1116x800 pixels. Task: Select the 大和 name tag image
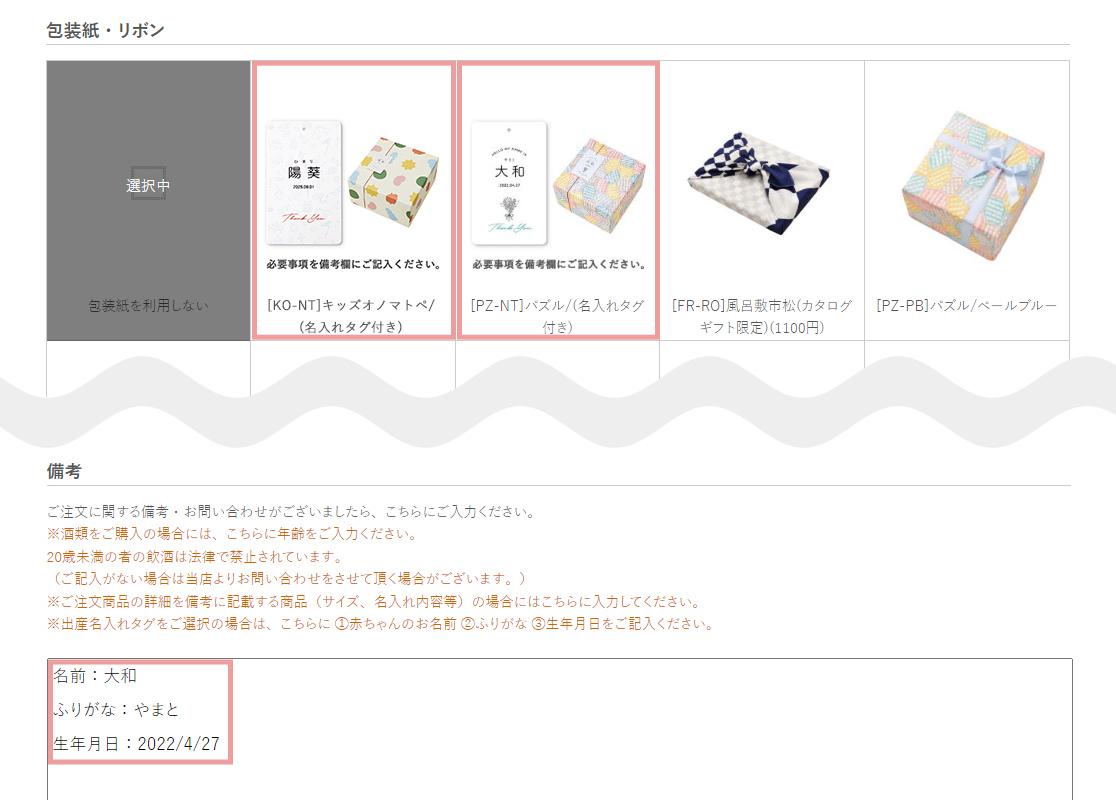(510, 183)
